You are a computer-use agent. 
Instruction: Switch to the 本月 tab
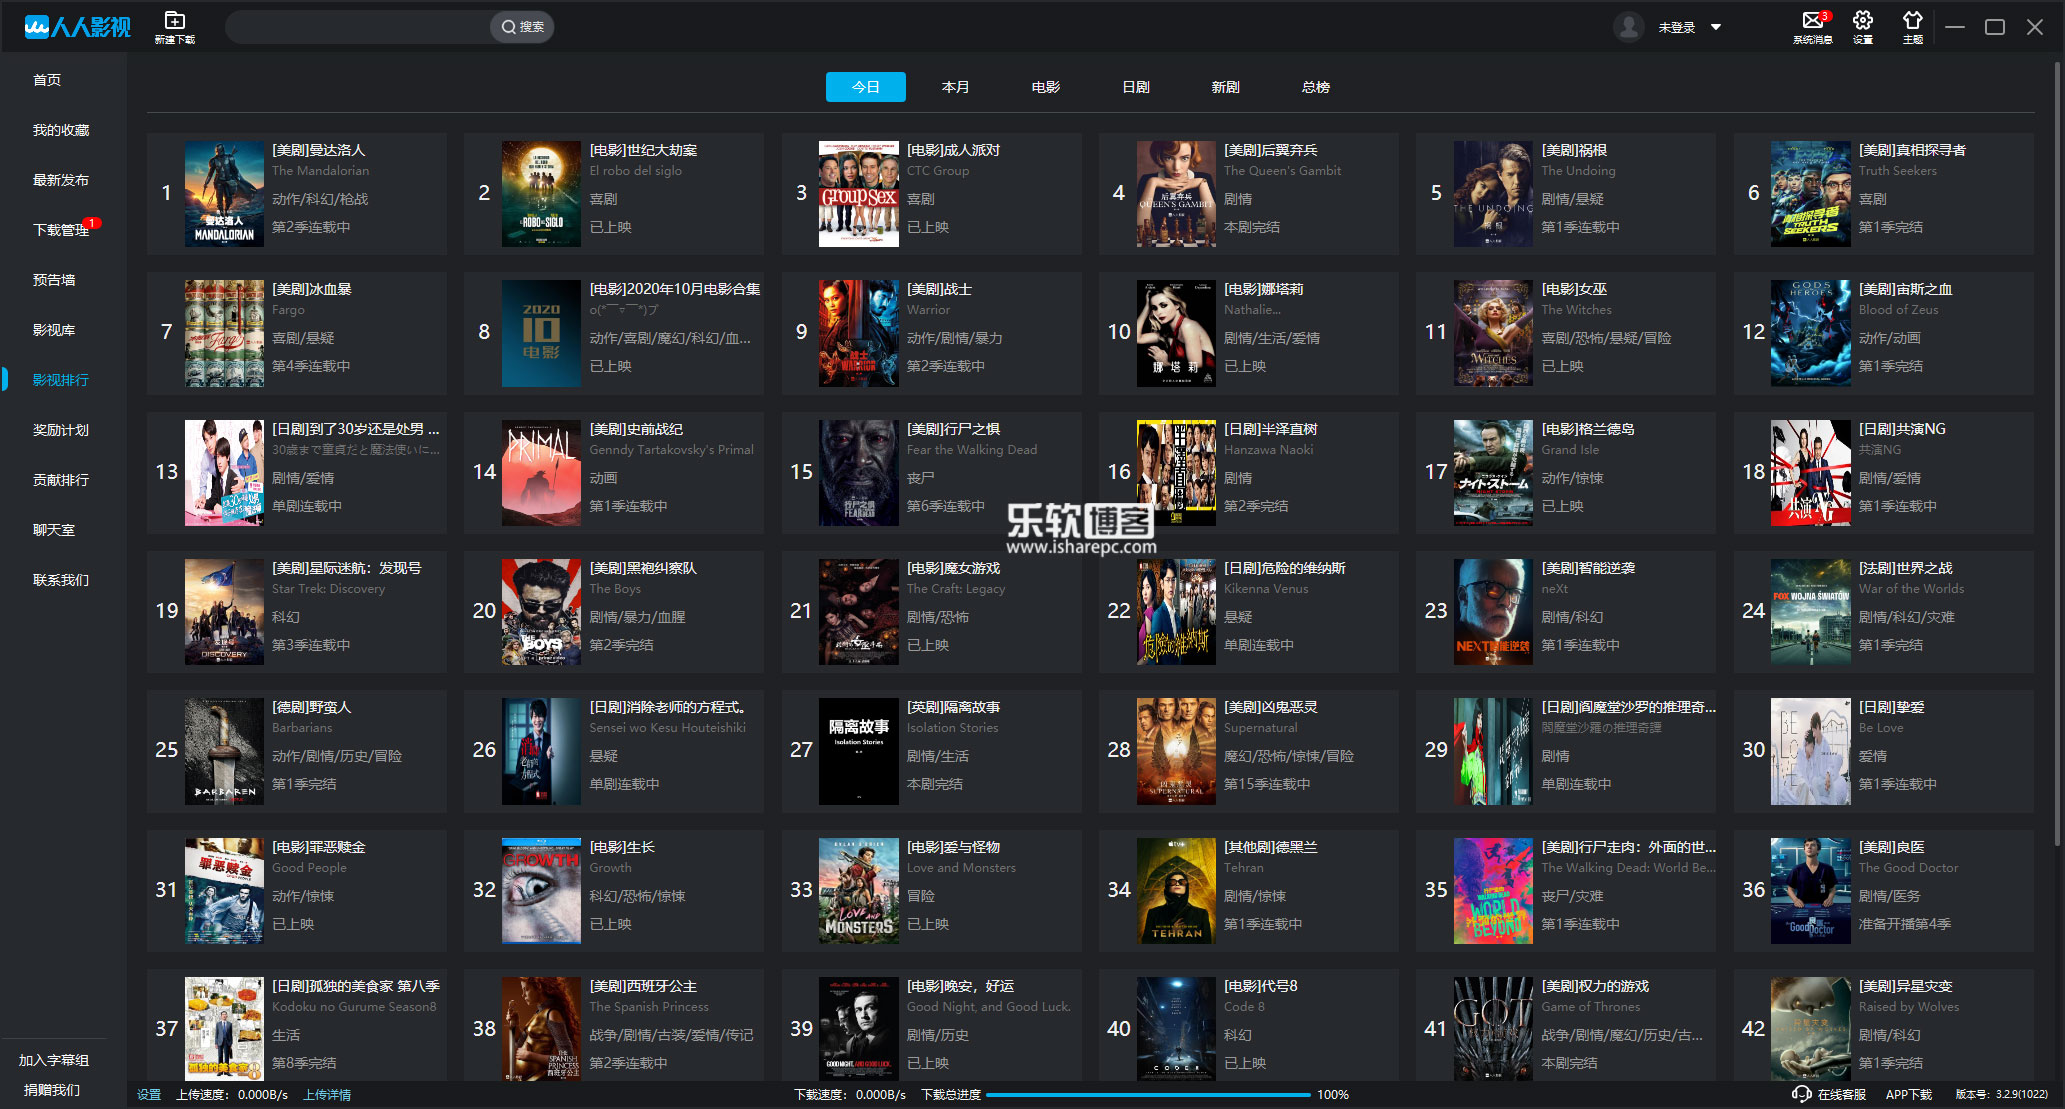[955, 87]
